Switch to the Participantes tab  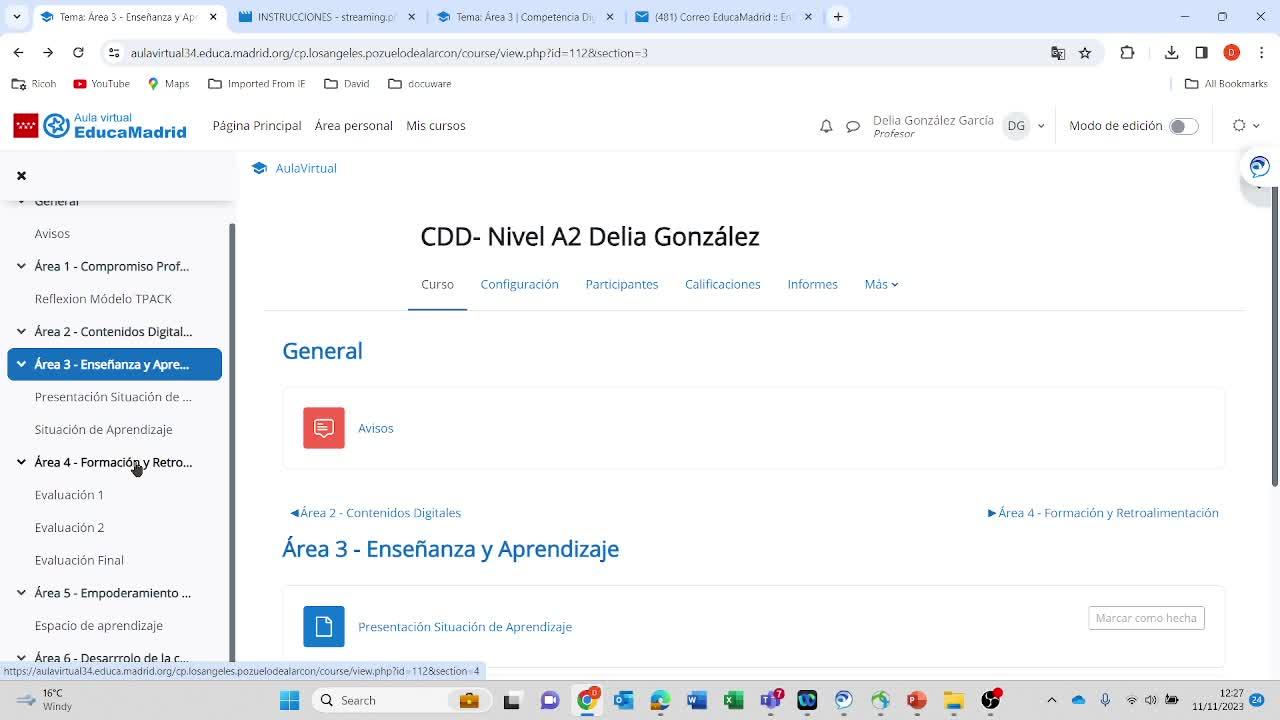[622, 284]
